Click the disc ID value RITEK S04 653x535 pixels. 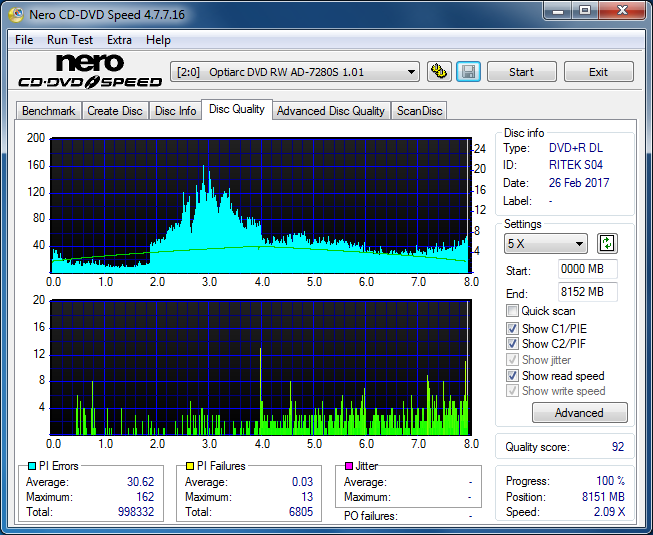click(576, 165)
